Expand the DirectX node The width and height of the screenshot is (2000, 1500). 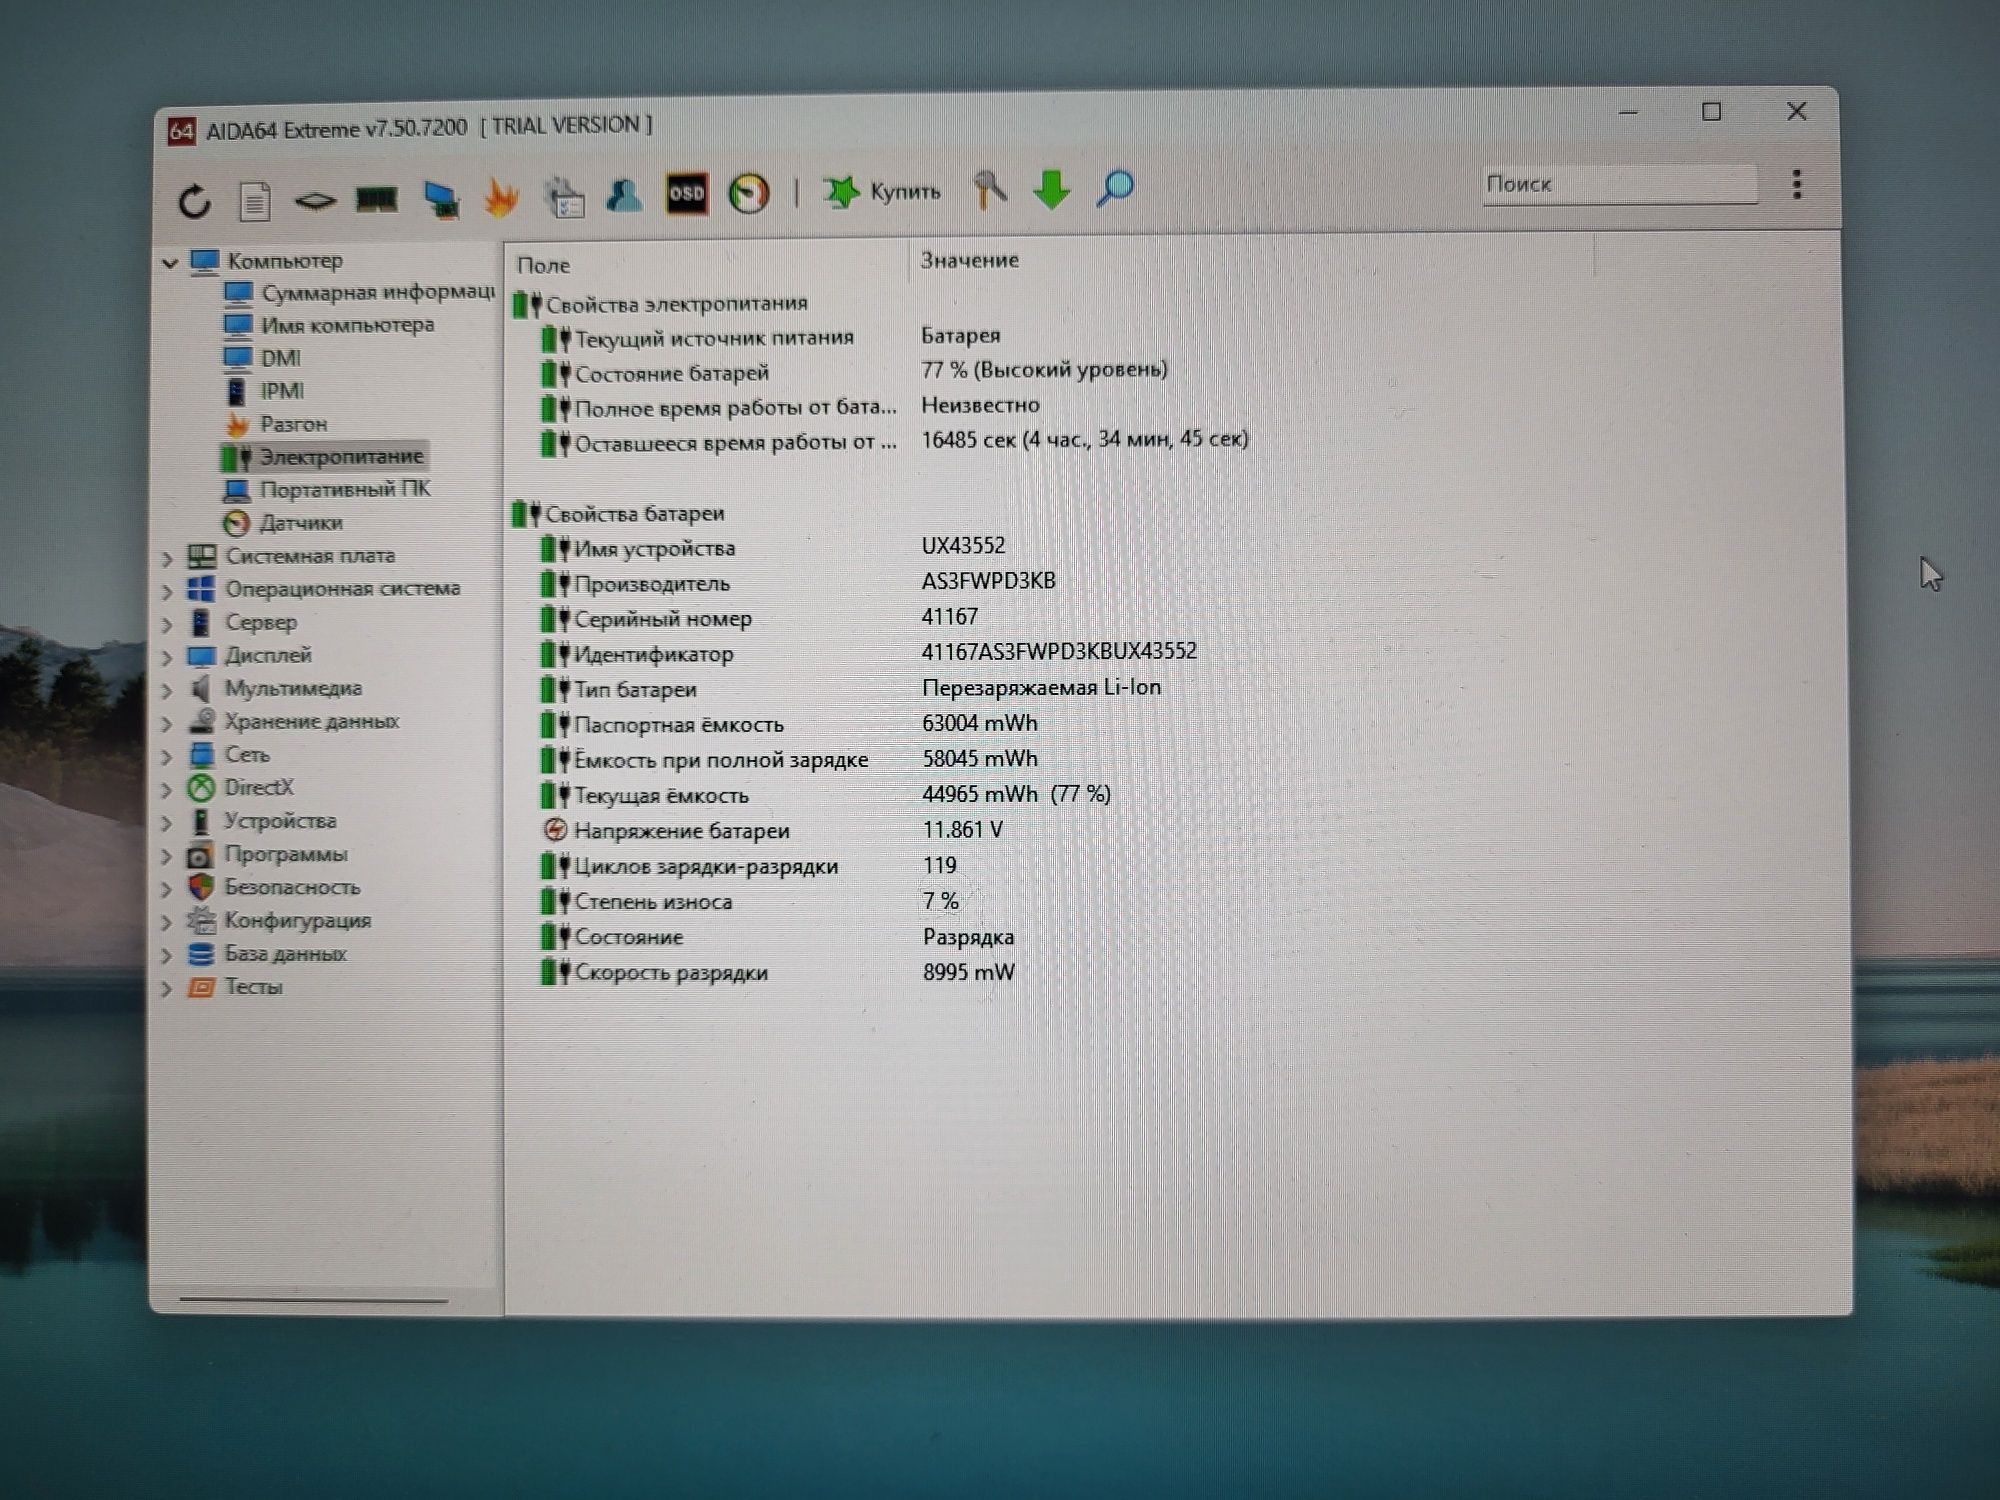pyautogui.click(x=167, y=790)
